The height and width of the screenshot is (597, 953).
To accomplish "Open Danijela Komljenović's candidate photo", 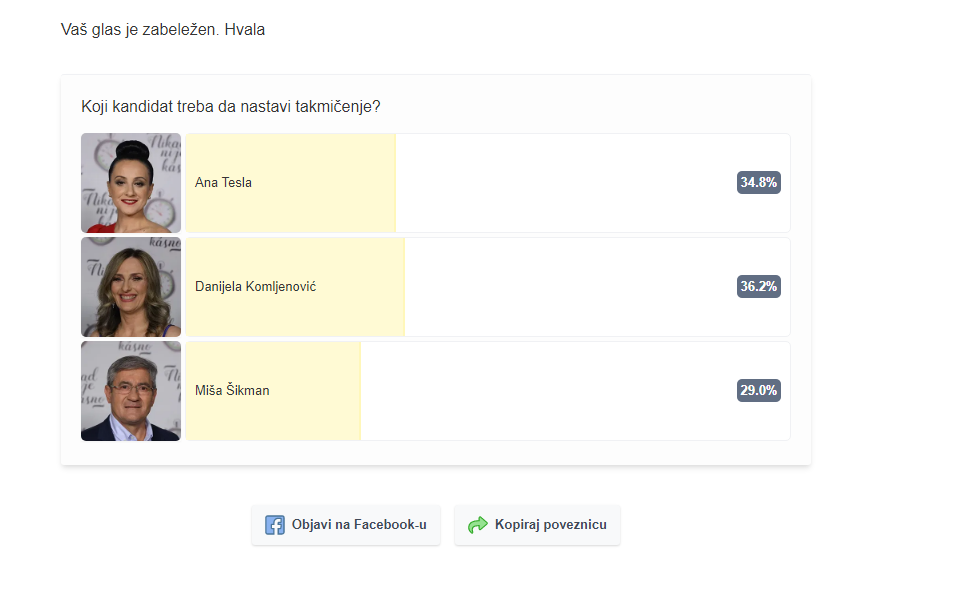I will 131,287.
